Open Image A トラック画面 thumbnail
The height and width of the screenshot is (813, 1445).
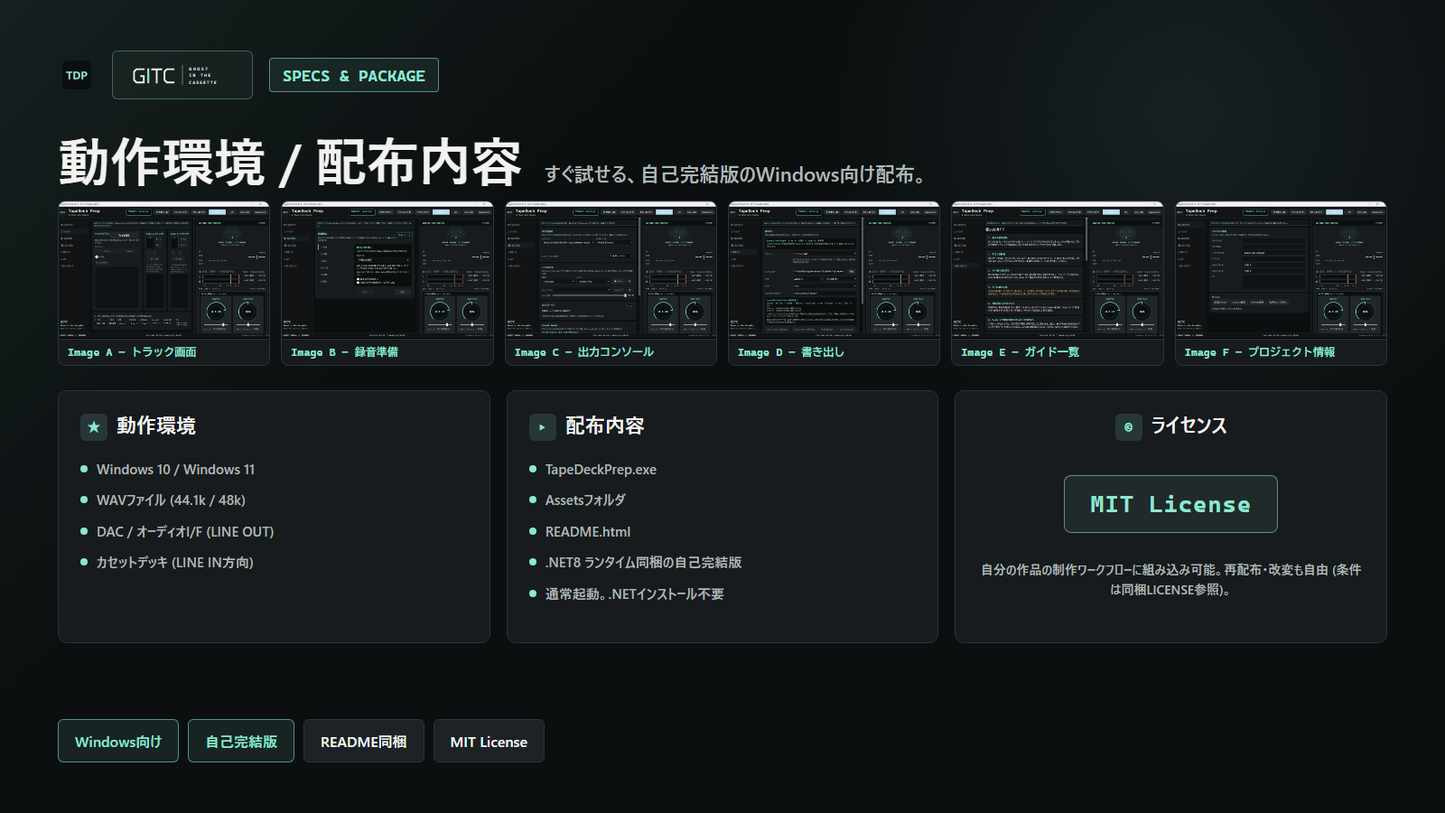[x=164, y=283]
